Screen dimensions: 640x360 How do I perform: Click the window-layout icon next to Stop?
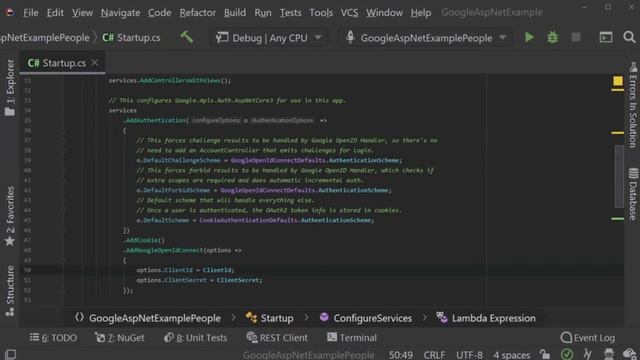606,38
